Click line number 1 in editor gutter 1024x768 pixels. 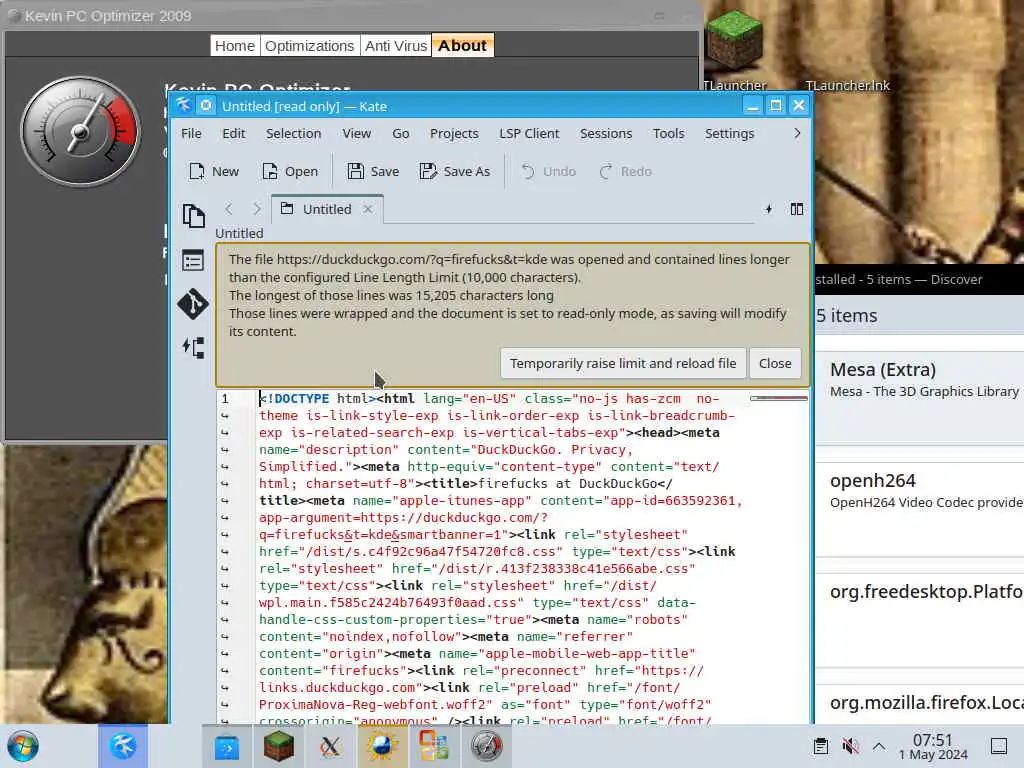coord(225,398)
